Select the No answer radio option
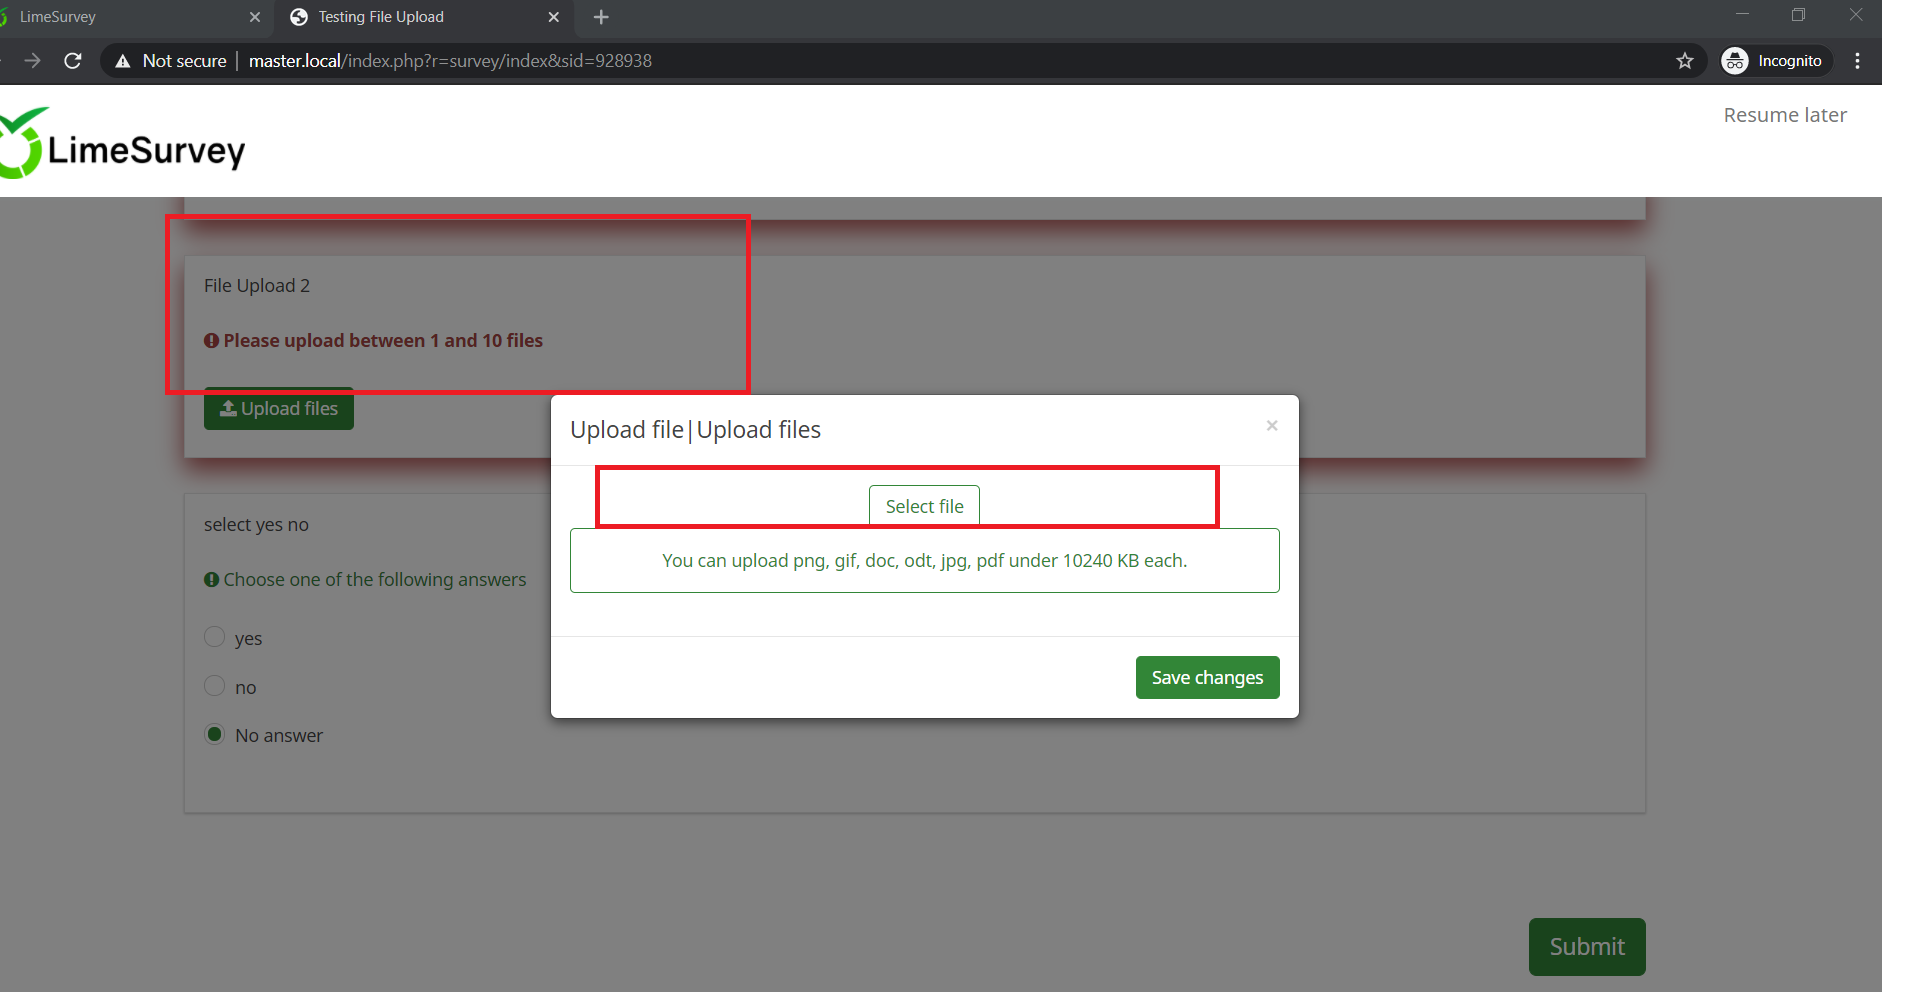Image resolution: width=1924 pixels, height=992 pixels. pyautogui.click(x=214, y=734)
